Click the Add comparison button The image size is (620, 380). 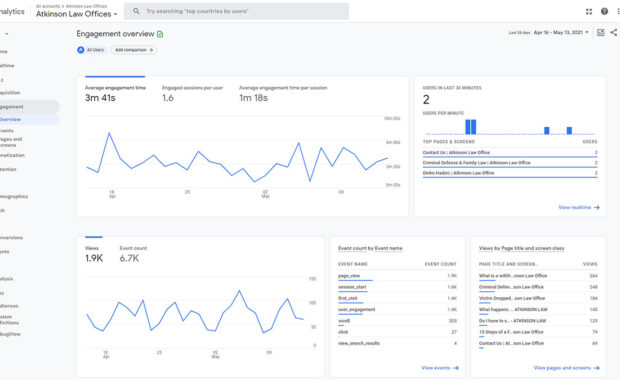(134, 50)
